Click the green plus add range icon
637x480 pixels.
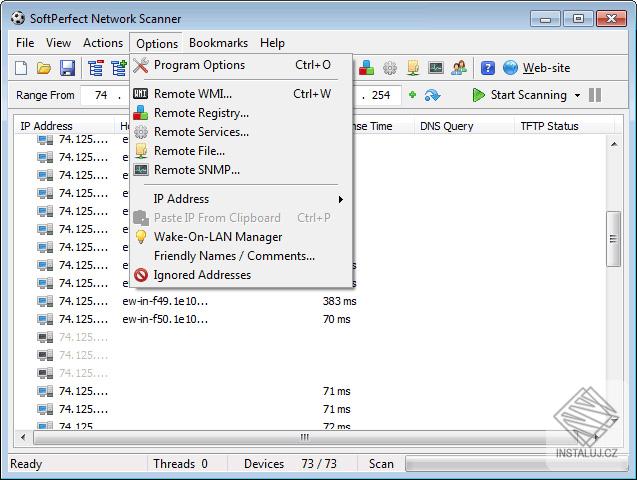click(x=412, y=95)
